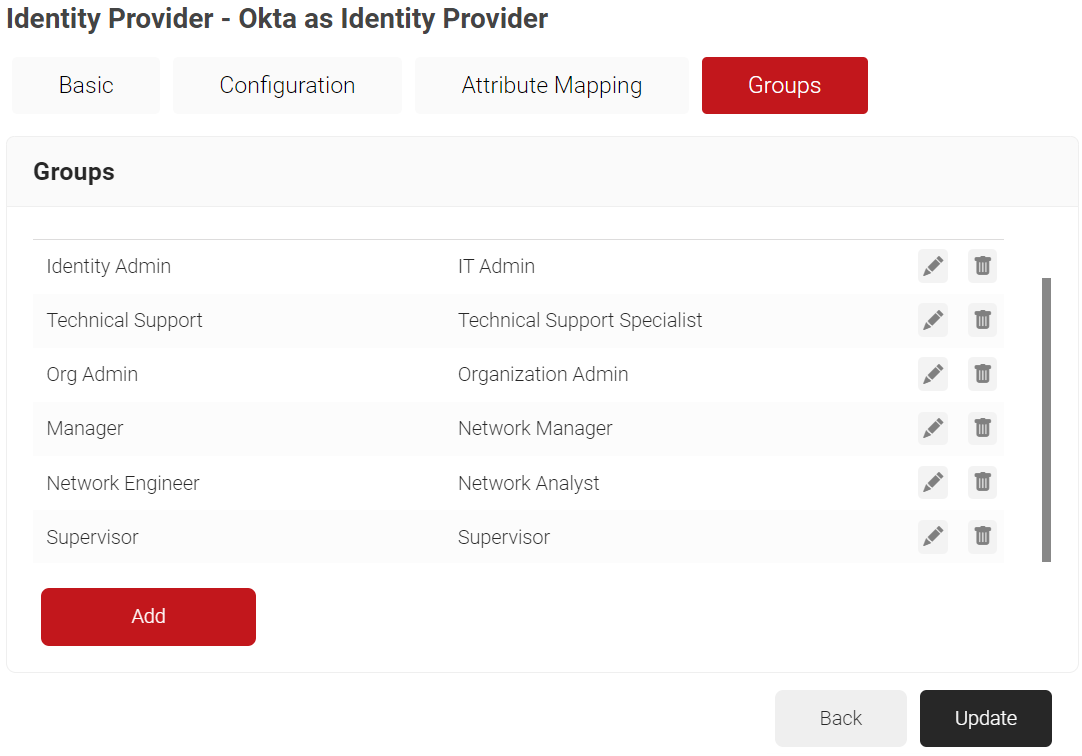Select the Groups tab
Screen dimensions: 1082x756
784,85
